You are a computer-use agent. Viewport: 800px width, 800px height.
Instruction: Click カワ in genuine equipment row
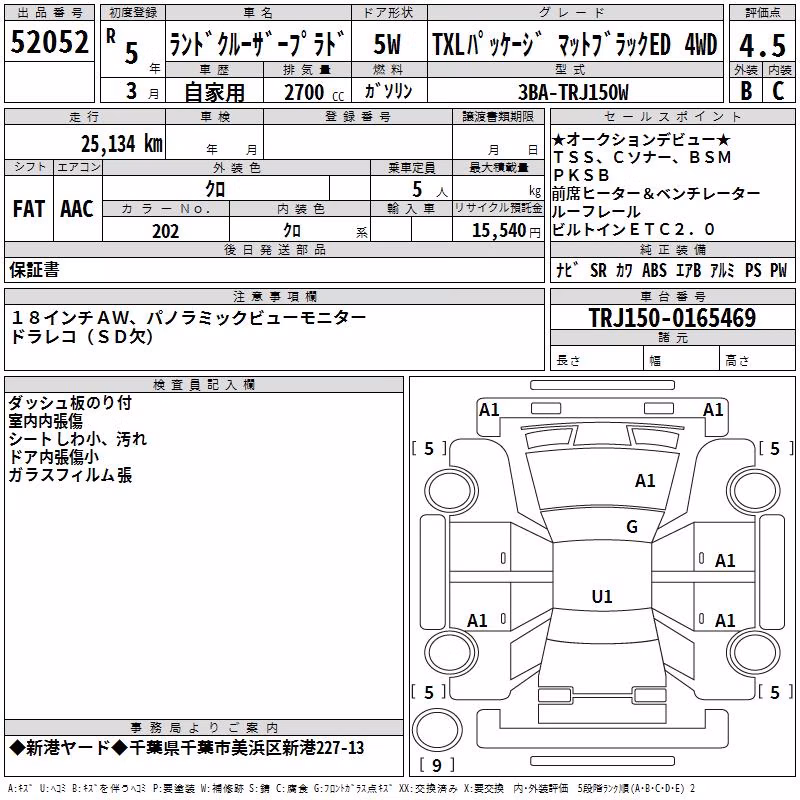coord(624,270)
